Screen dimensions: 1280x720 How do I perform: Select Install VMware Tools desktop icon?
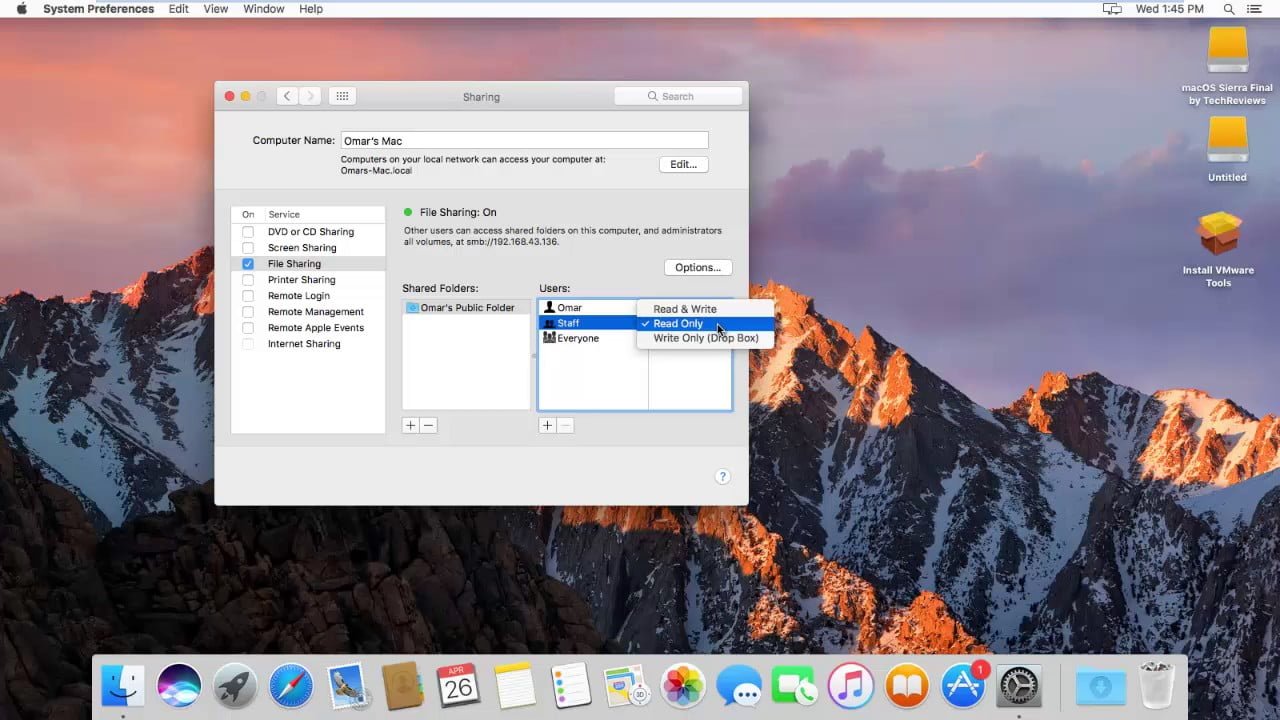pos(1219,248)
